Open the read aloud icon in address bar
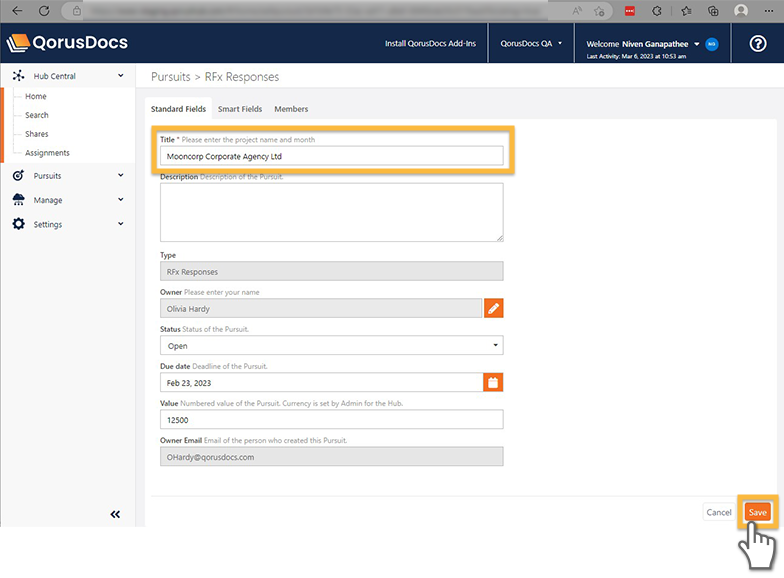The image size is (784, 578). click(577, 10)
